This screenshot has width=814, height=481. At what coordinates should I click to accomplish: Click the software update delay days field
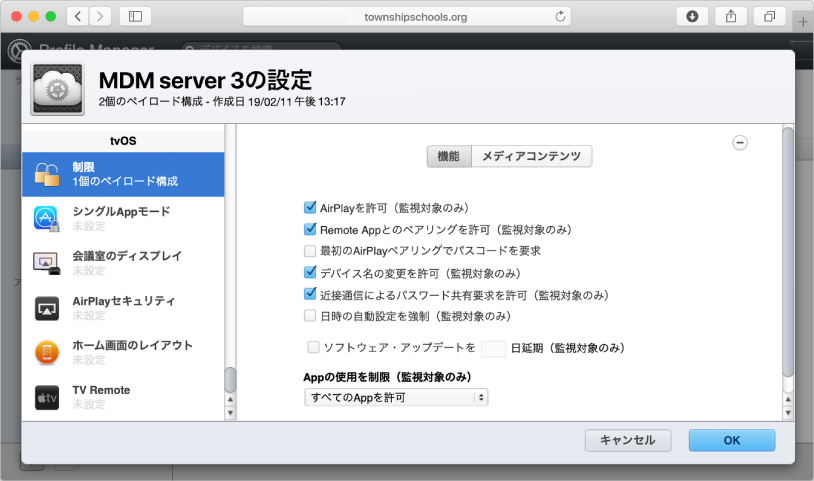point(493,348)
